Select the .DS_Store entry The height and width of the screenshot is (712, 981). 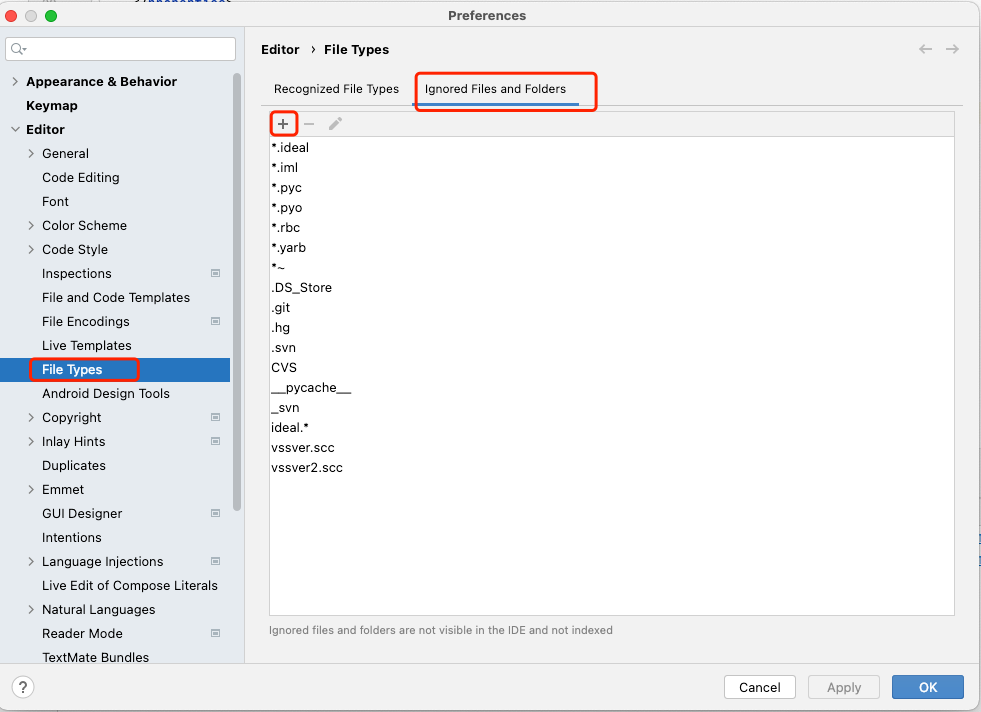pos(302,288)
